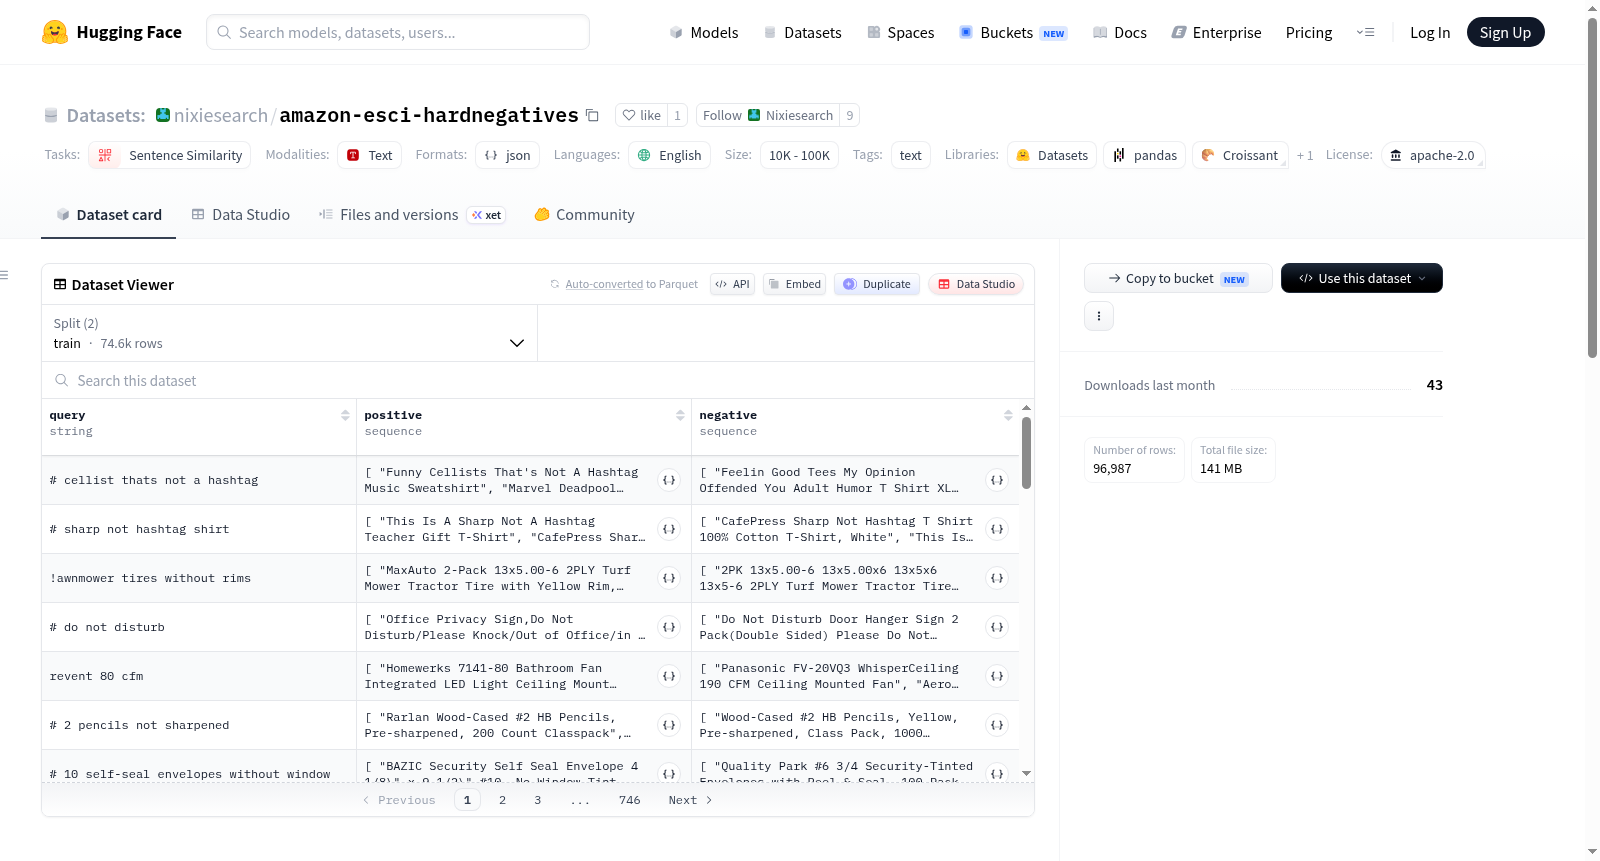The width and height of the screenshot is (1600, 861).
Task: Focus the Search this dataset field
Action: tap(538, 380)
